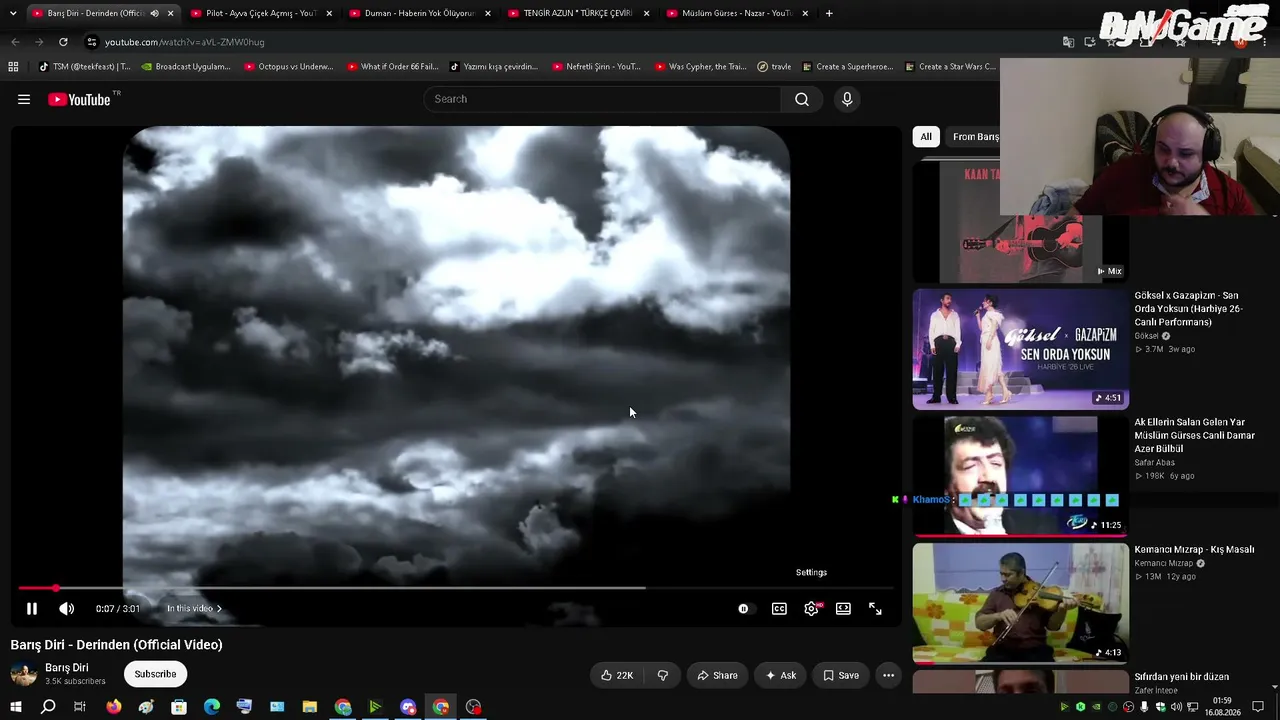Open the YouTube guide hamburger menu
This screenshot has height=720, width=1280.
point(24,99)
